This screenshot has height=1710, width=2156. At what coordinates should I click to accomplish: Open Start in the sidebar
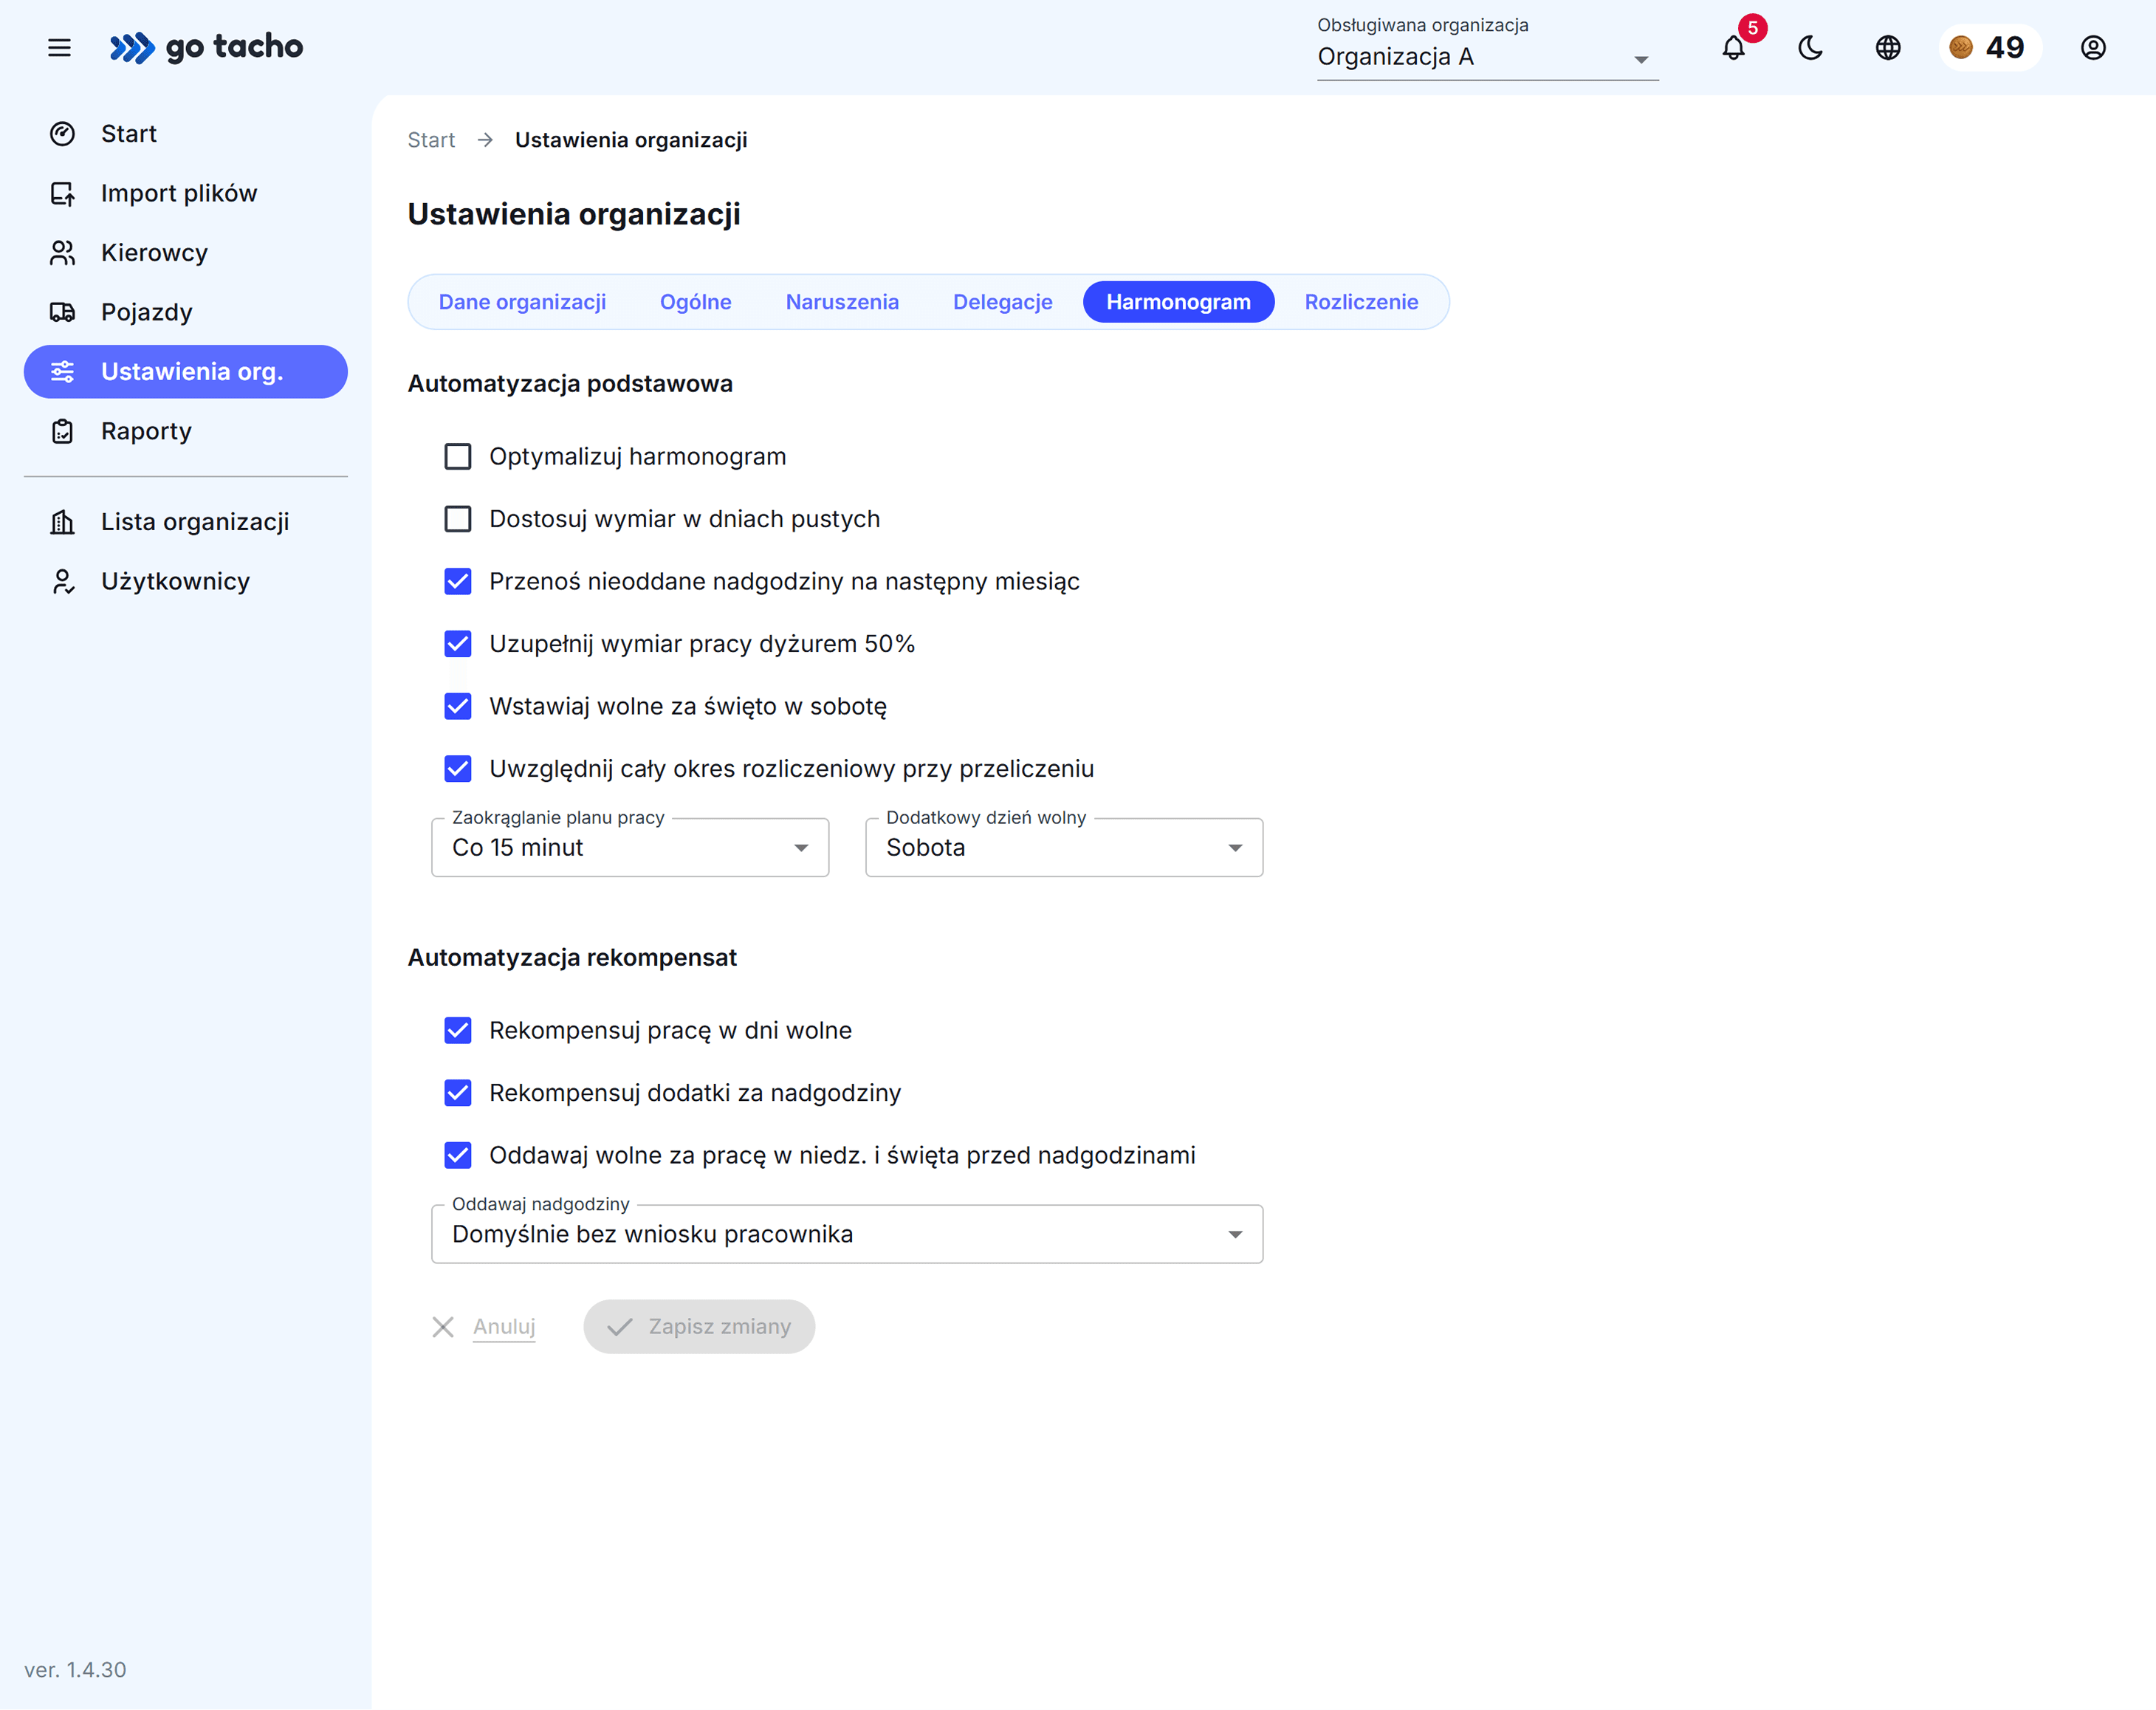186,134
